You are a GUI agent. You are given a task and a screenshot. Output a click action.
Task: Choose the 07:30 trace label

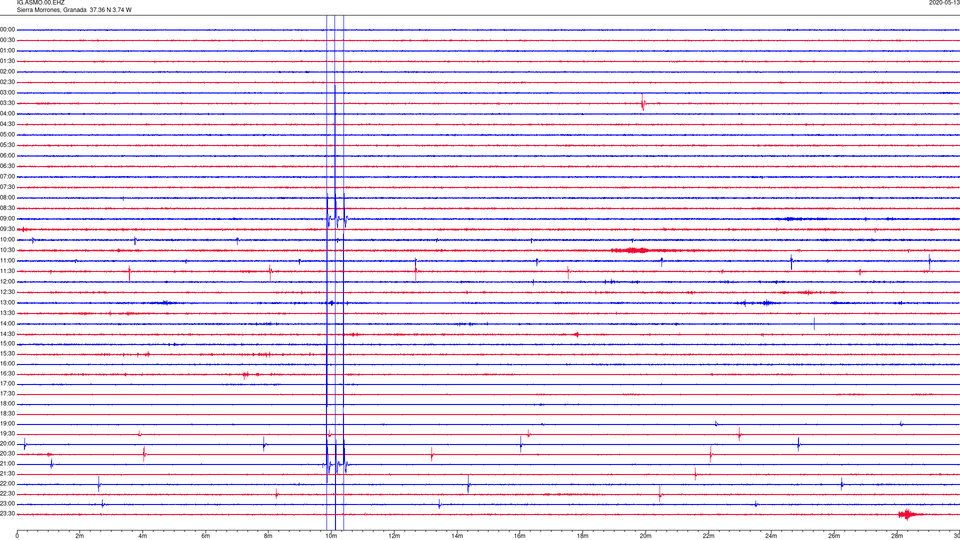[x=7, y=187]
